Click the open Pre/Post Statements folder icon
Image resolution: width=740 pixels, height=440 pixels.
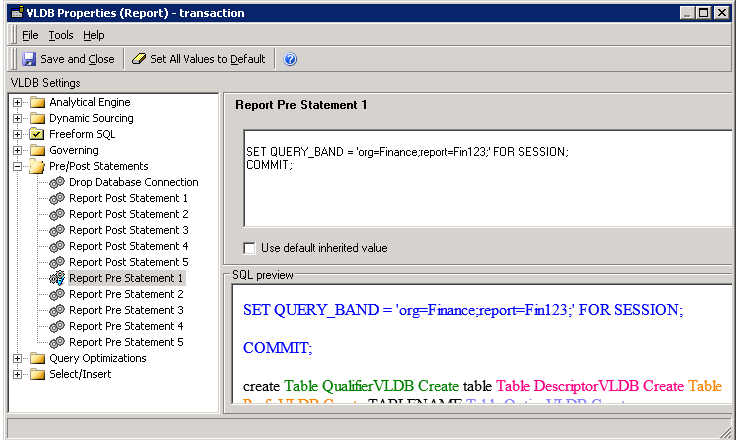[x=37, y=166]
